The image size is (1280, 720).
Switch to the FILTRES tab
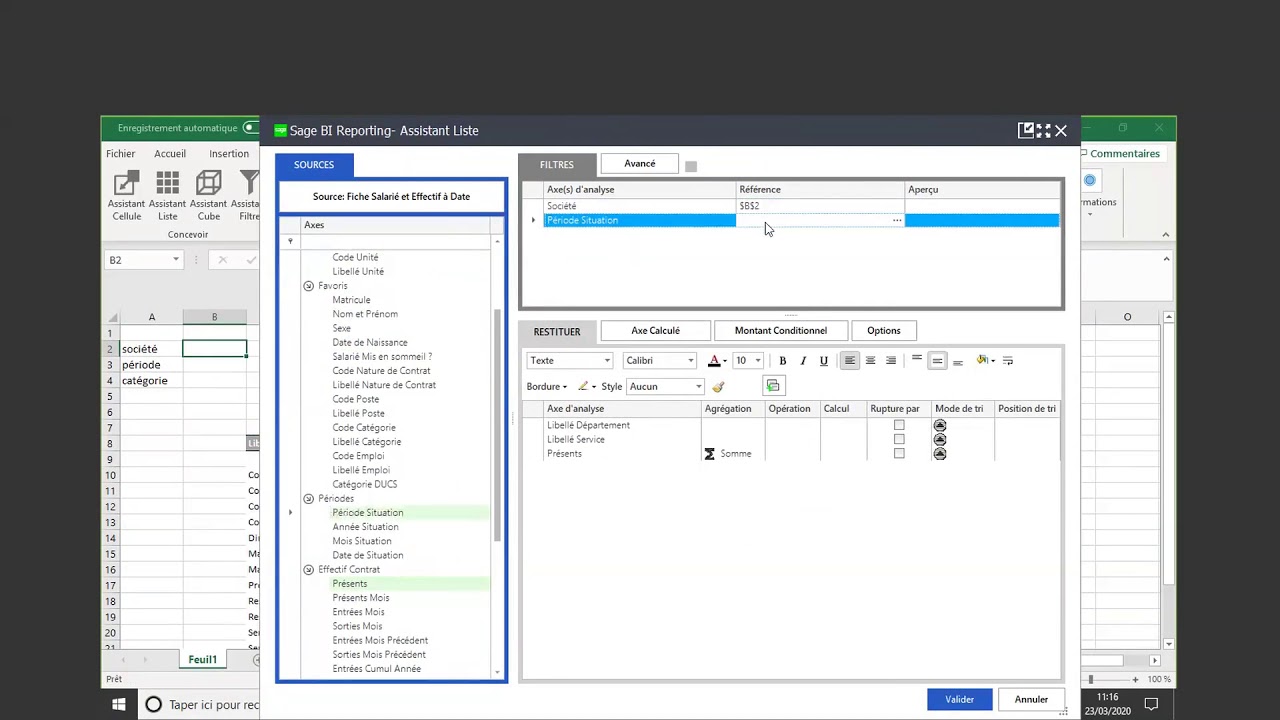tap(557, 165)
